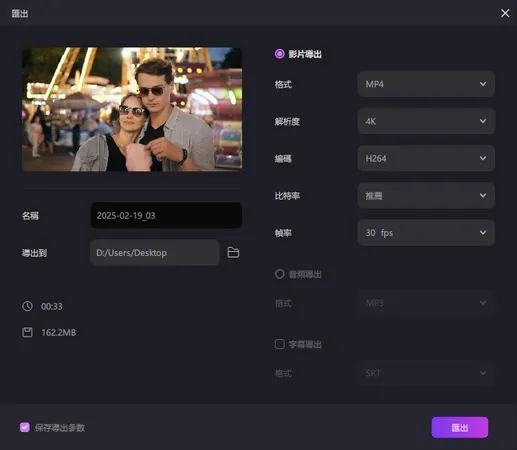Click the 匯出 dialog title text
The width and height of the screenshot is (517, 450).
pos(20,13)
